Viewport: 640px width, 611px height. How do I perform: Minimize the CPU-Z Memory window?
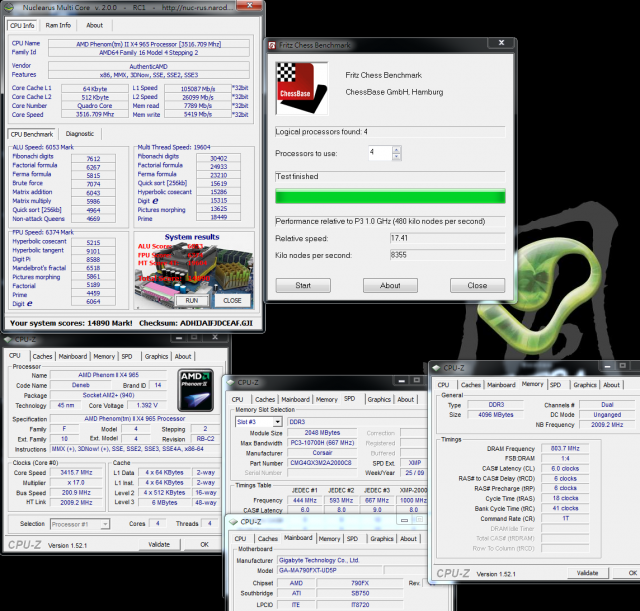[607, 366]
